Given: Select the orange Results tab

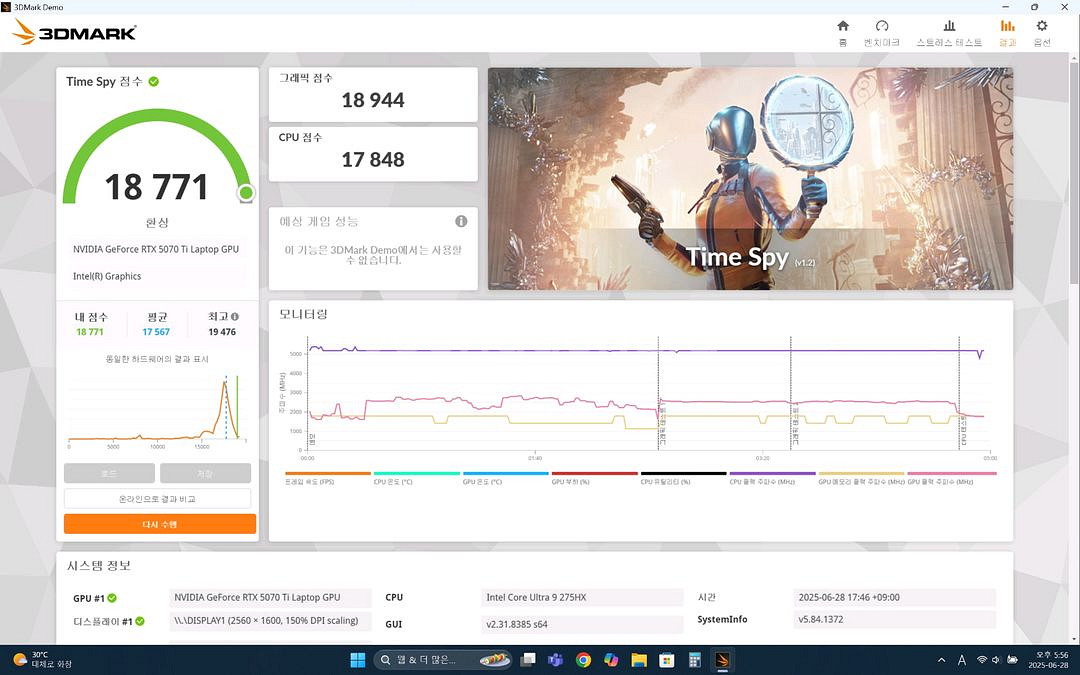Looking at the screenshot, I should tap(1007, 32).
